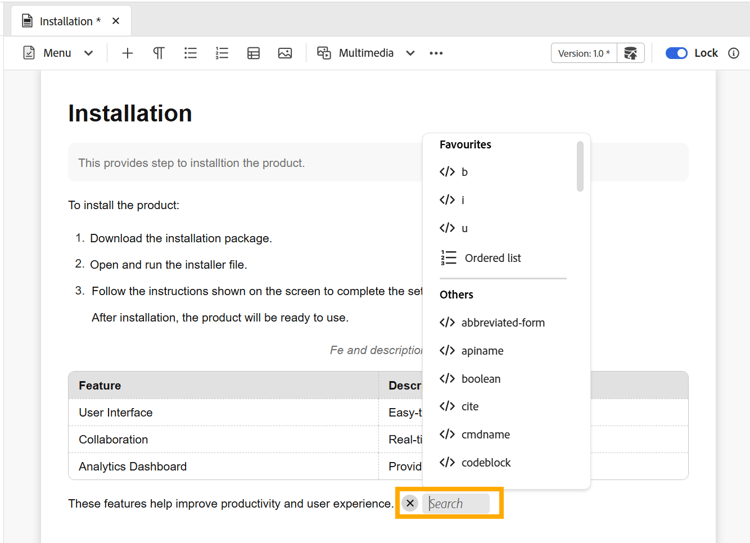The width and height of the screenshot is (750, 543).
Task: Click the info icon beside Lock
Action: click(734, 53)
